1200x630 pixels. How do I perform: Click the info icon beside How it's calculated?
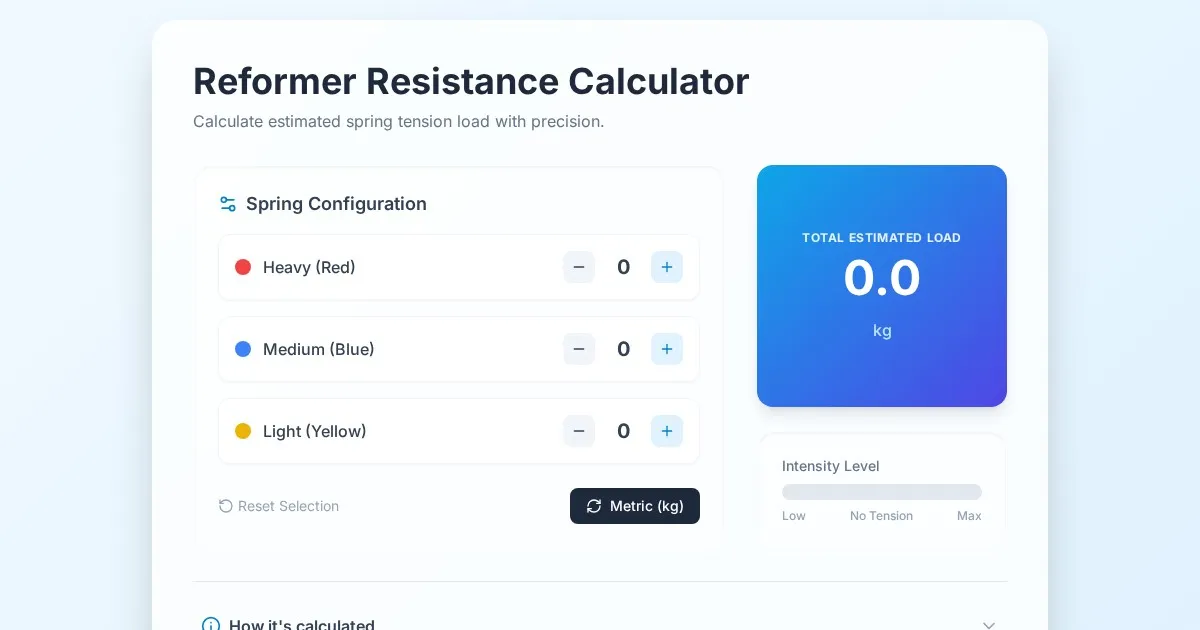(211, 625)
